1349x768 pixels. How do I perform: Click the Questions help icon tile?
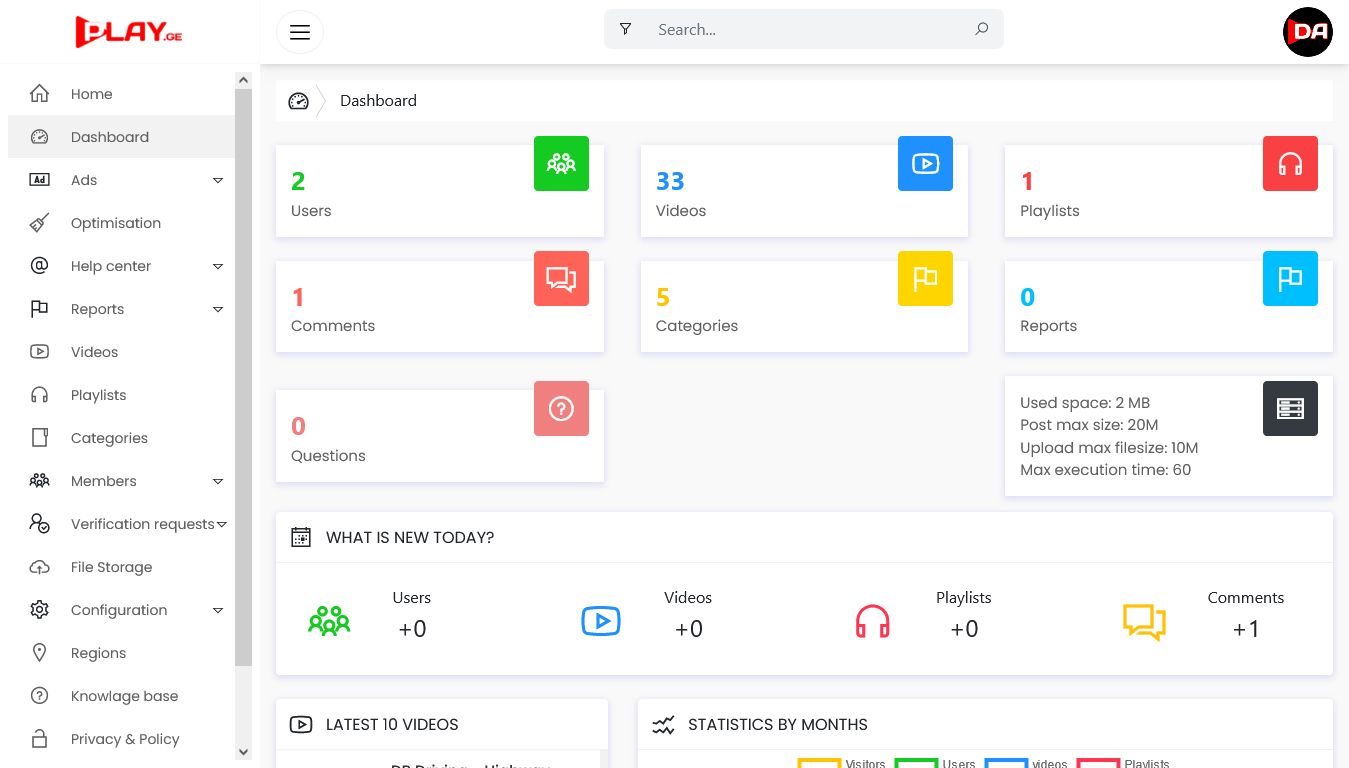point(561,408)
